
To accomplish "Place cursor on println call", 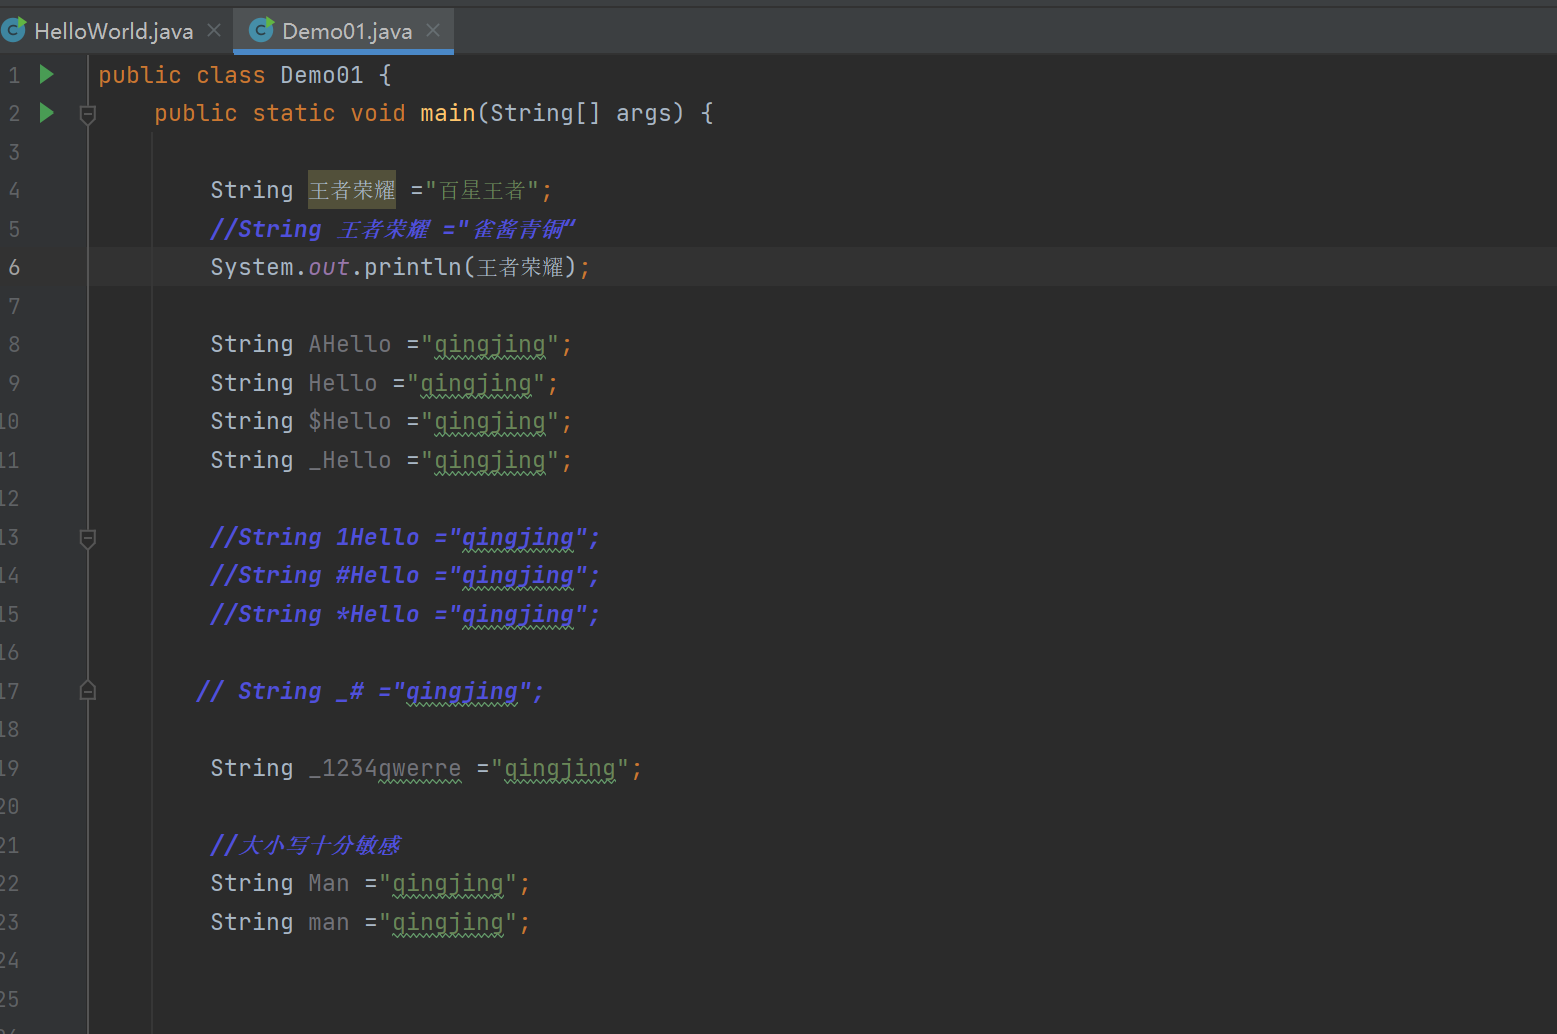I will pyautogui.click(x=413, y=267).
